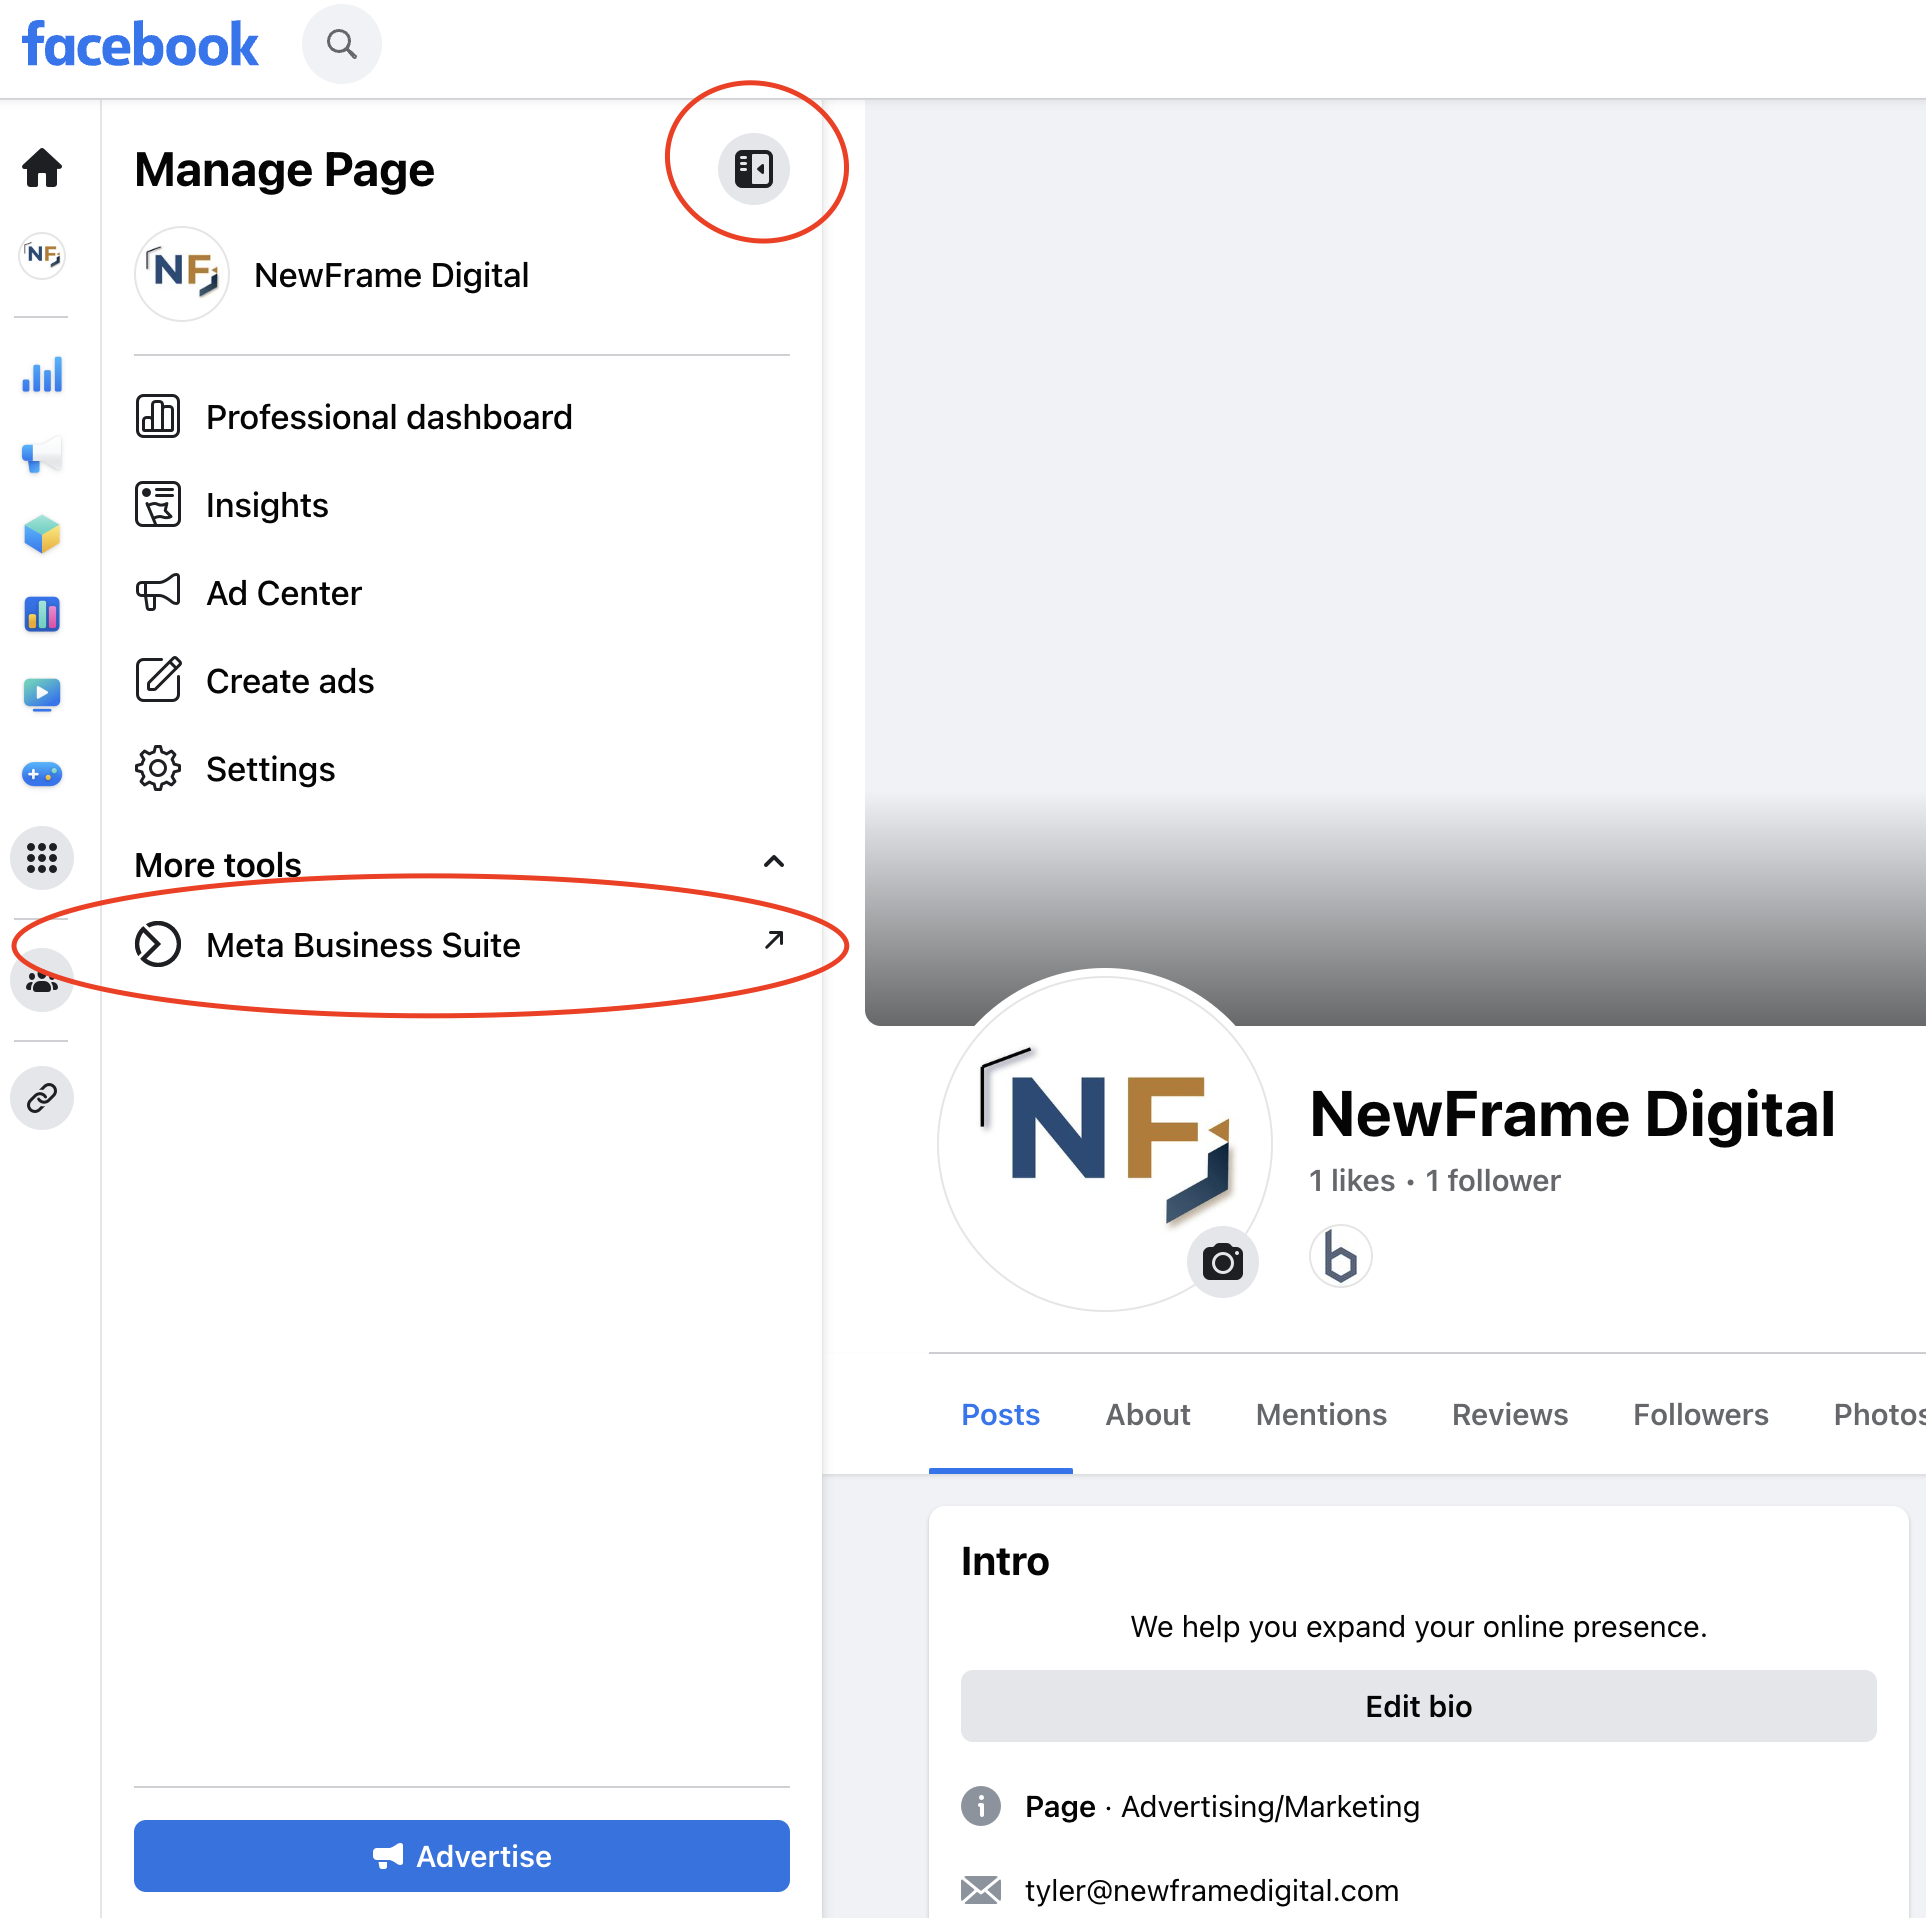Click the info icon beside Page category
This screenshot has height=1918, width=1926.
pyautogui.click(x=981, y=1806)
